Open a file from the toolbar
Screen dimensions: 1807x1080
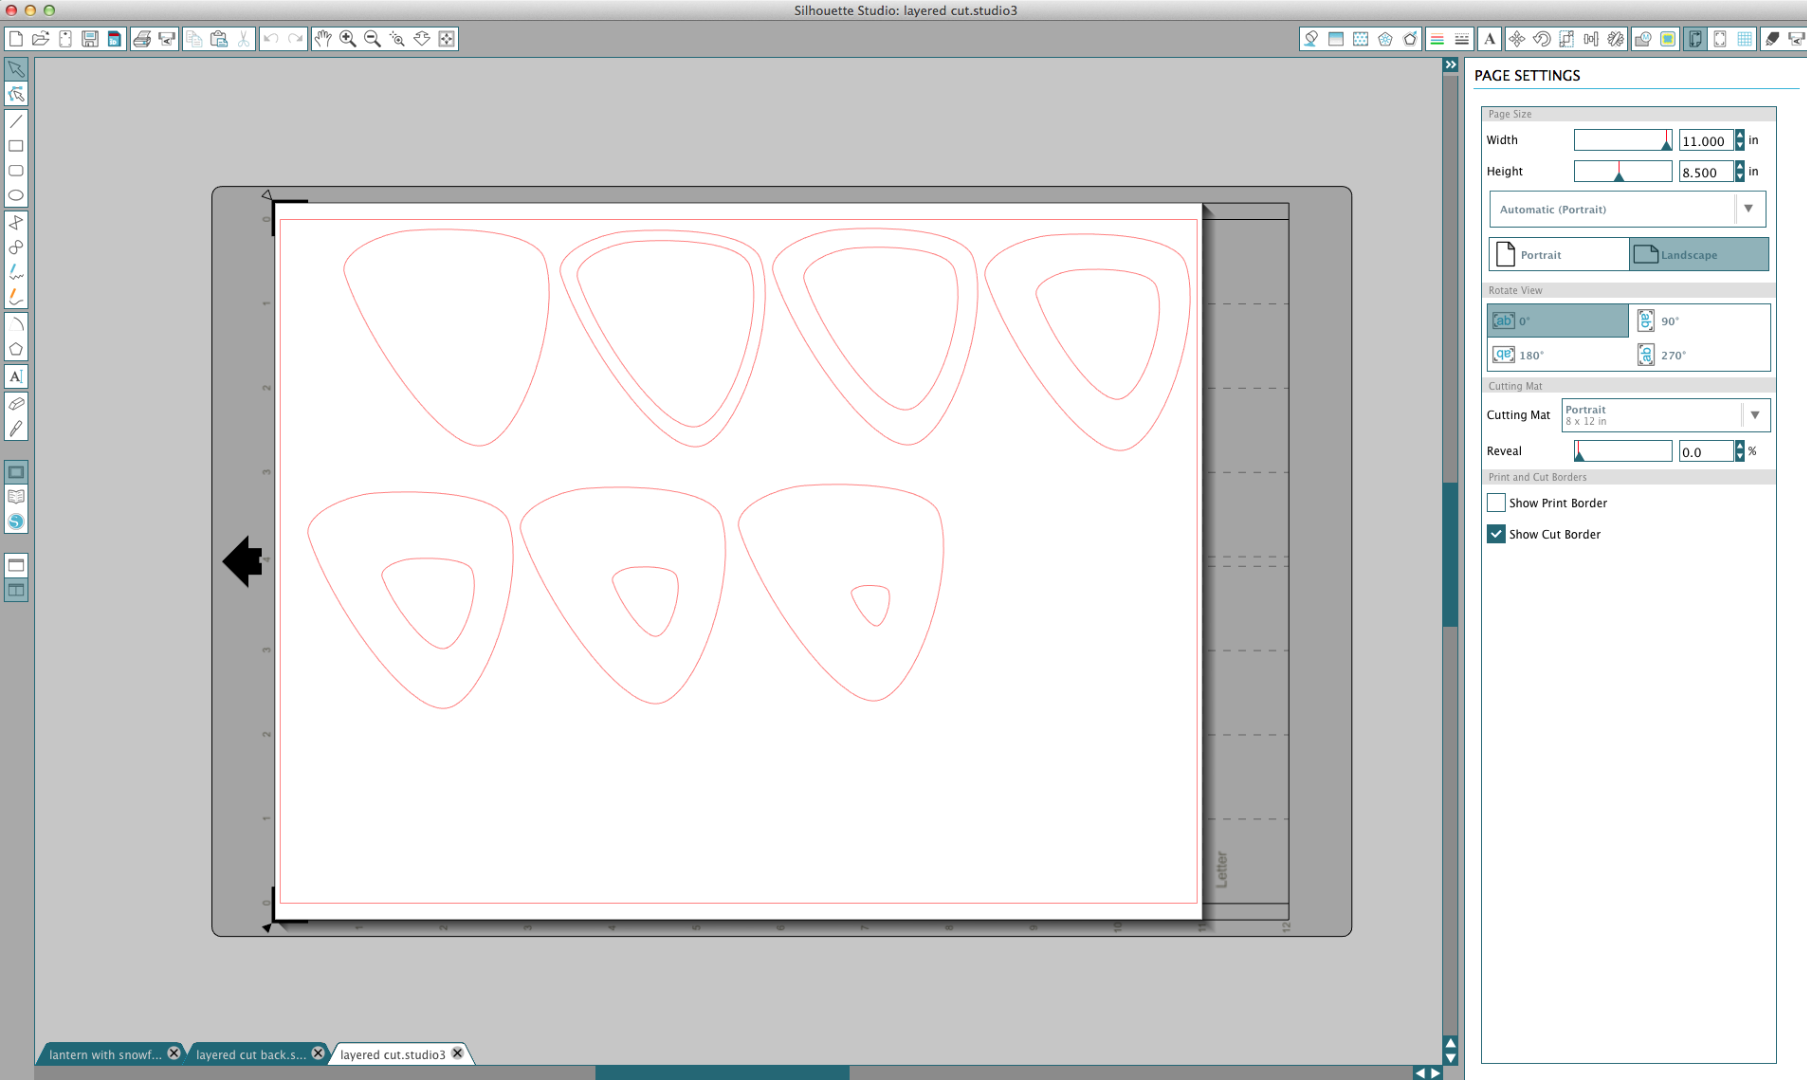pyautogui.click(x=41, y=39)
